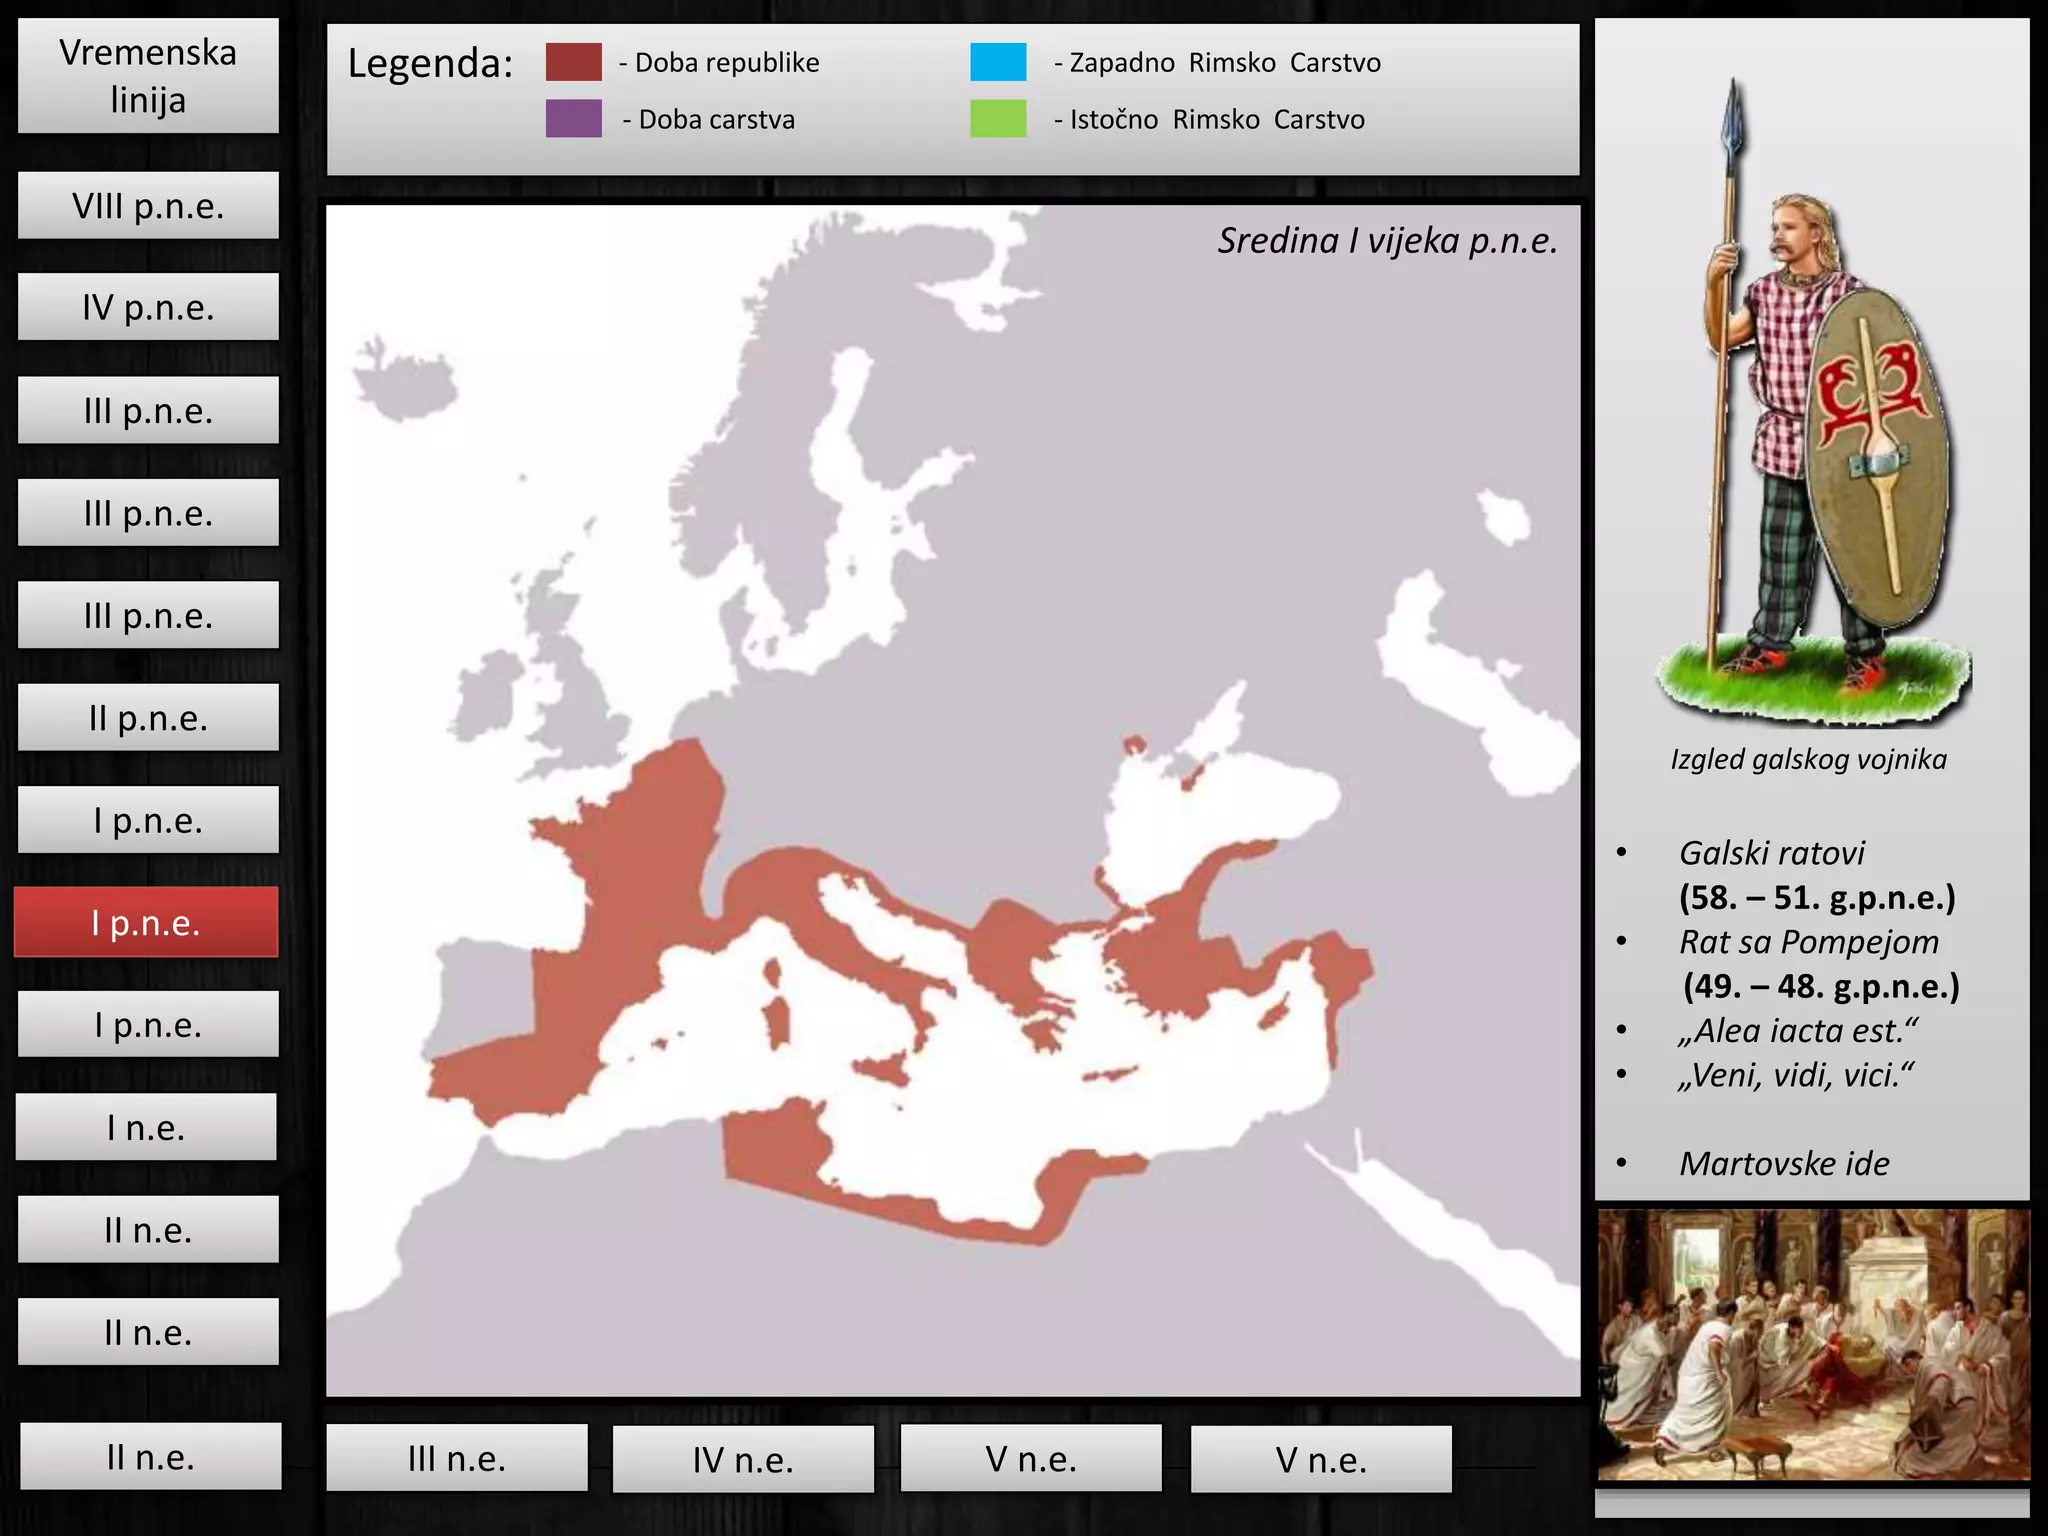Click the Sredina I vijeka p.n.e. map title
Screen dimensions: 2048x1536
pyautogui.click(x=1387, y=241)
